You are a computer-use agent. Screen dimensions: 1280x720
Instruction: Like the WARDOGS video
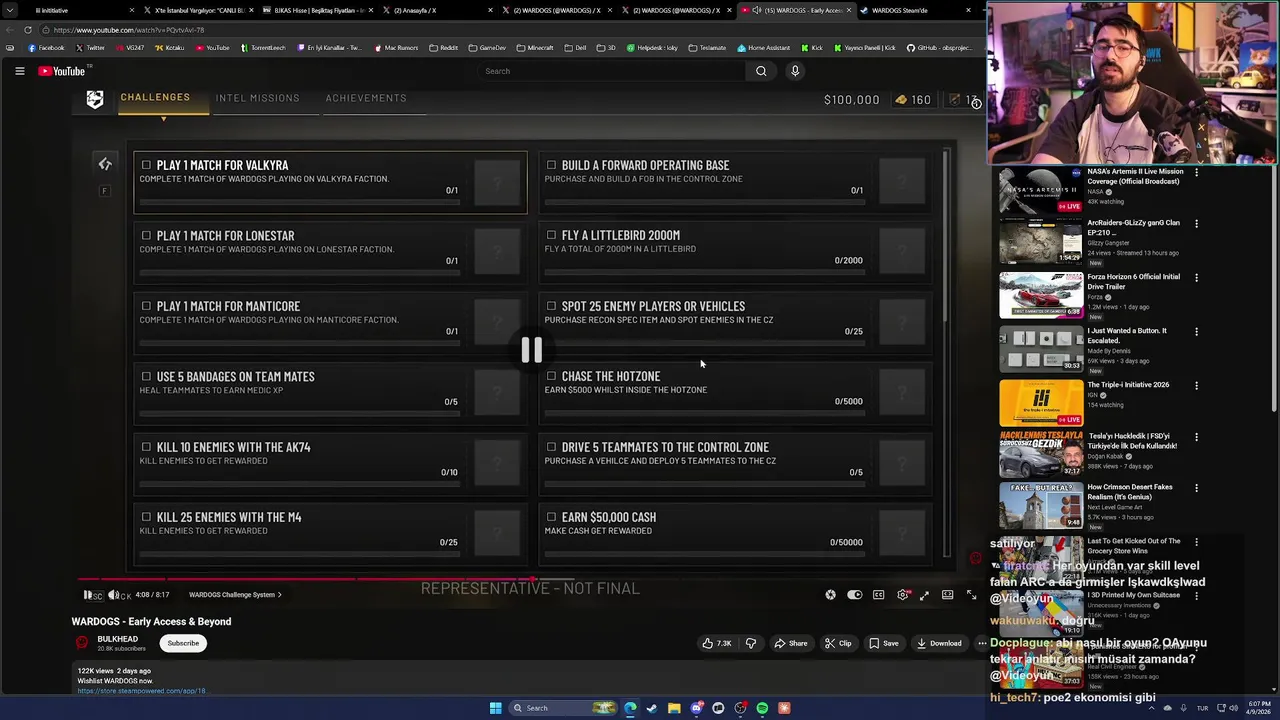coord(717,643)
